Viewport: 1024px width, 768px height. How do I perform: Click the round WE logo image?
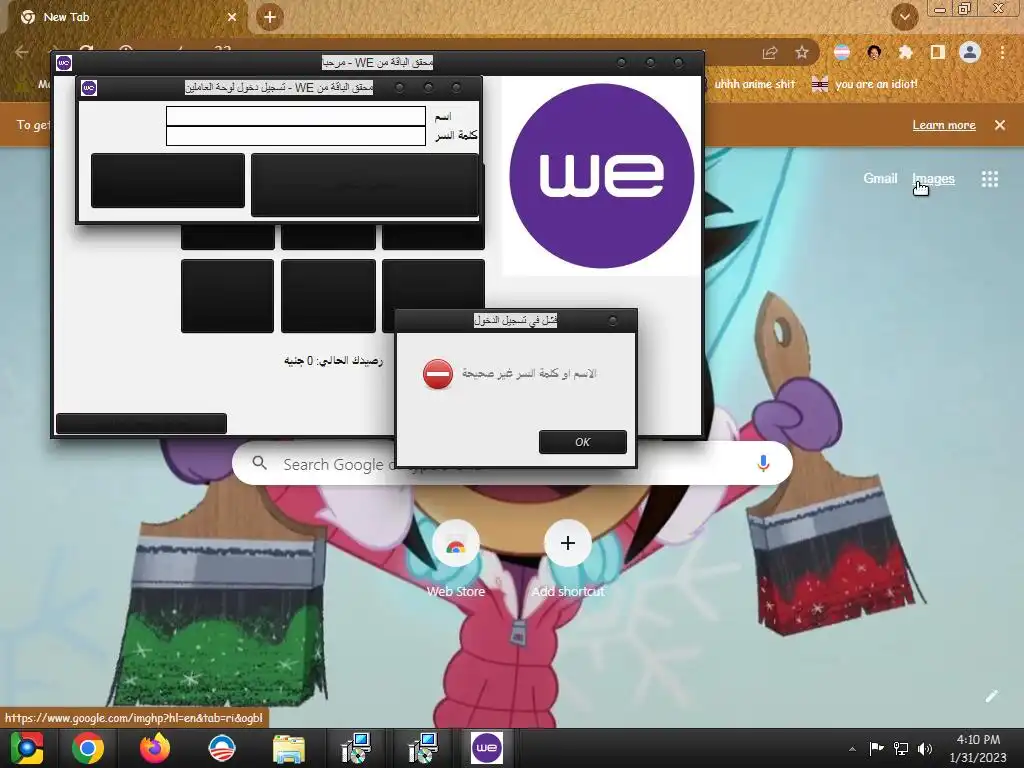coord(601,176)
